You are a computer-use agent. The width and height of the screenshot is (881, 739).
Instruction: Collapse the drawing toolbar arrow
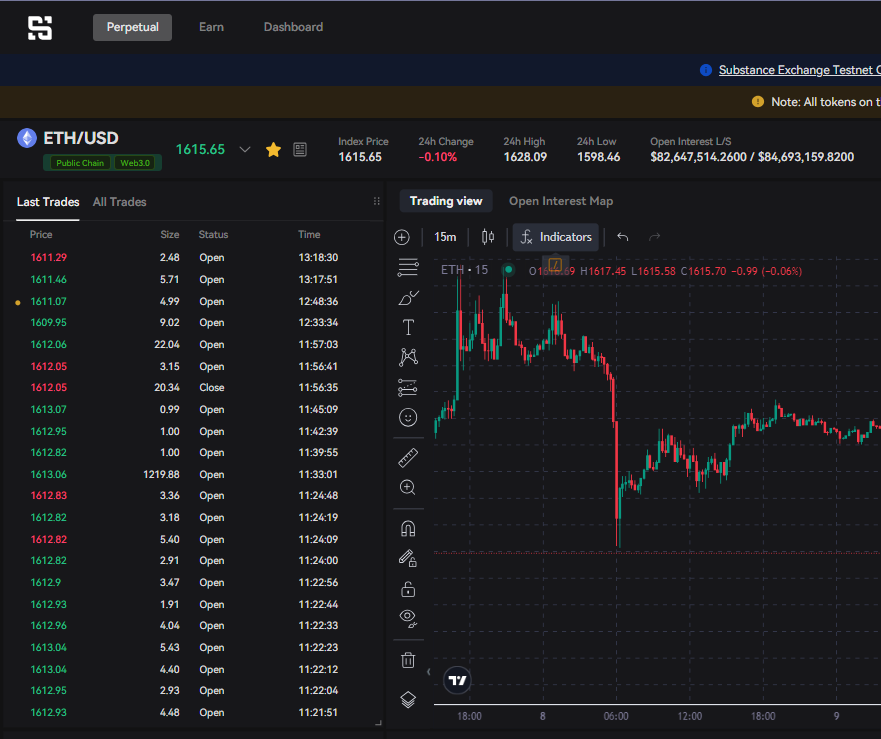click(429, 672)
